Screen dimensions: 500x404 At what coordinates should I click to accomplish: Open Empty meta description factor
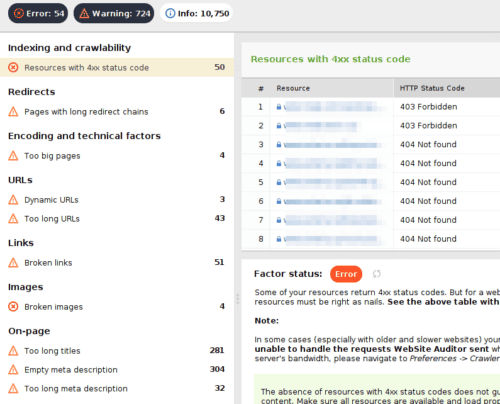(117, 370)
